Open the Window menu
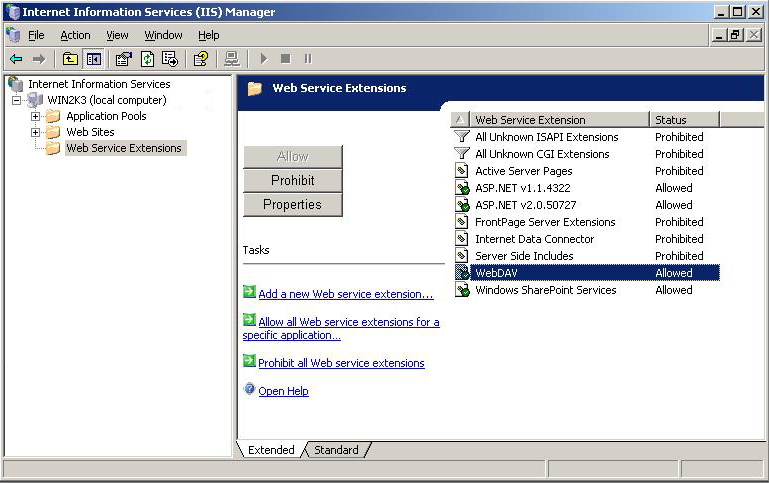Image resolution: width=769 pixels, height=483 pixels. point(163,35)
